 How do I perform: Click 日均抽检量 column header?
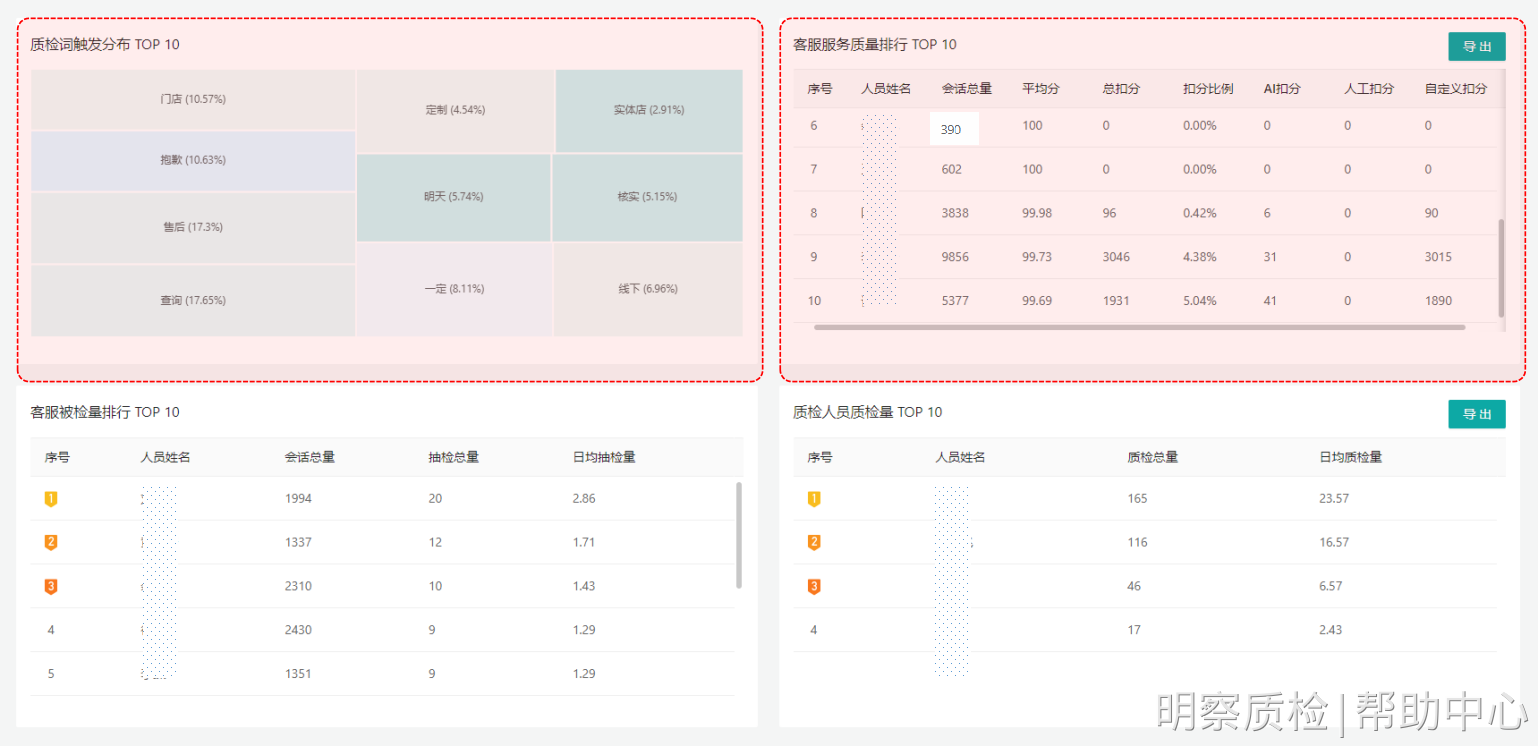[604, 457]
